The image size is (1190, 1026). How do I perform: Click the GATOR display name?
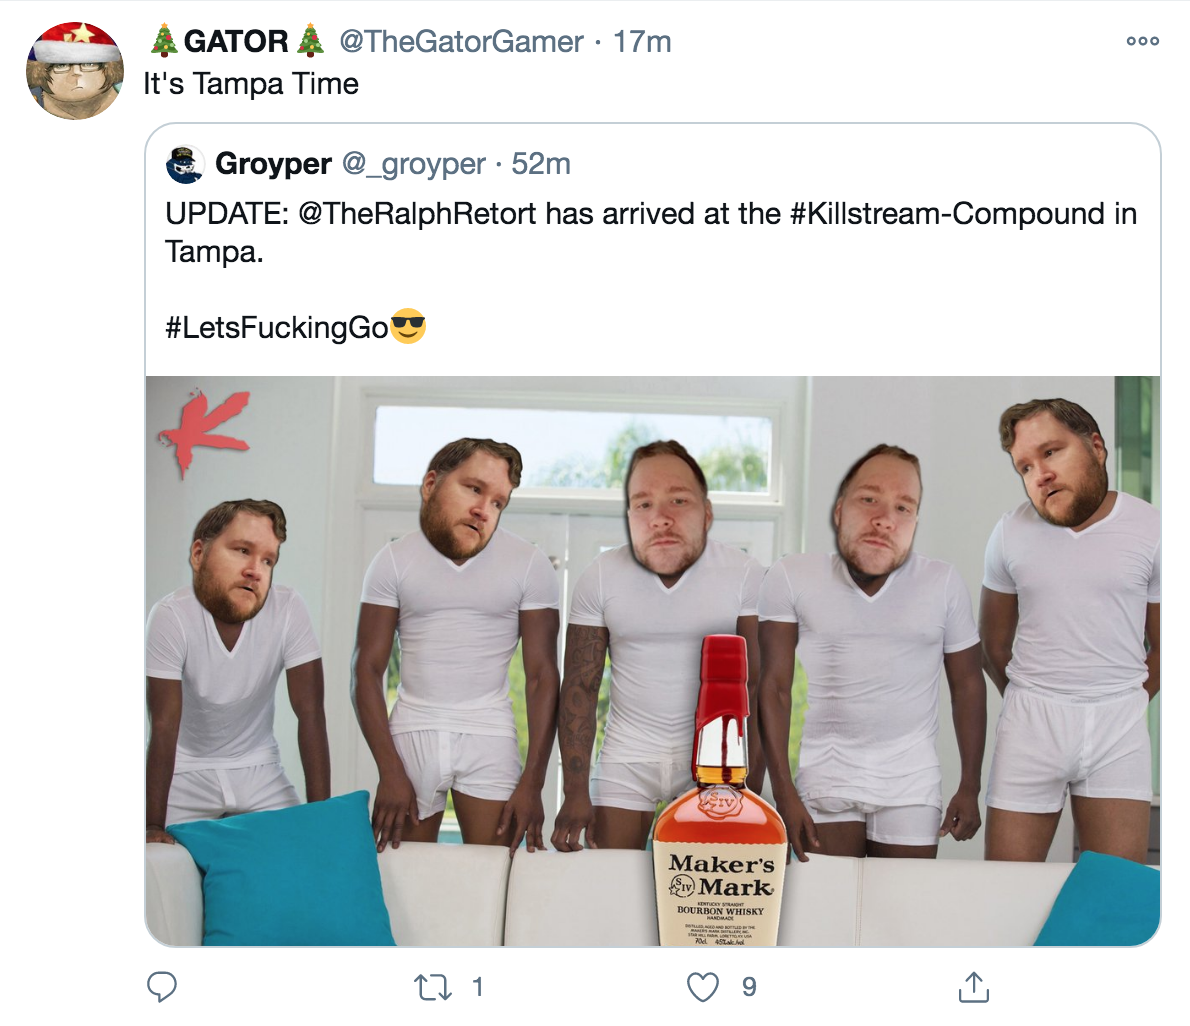(236, 41)
